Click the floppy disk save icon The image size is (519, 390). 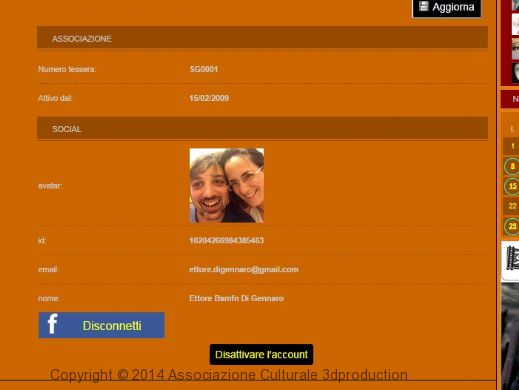[424, 6]
